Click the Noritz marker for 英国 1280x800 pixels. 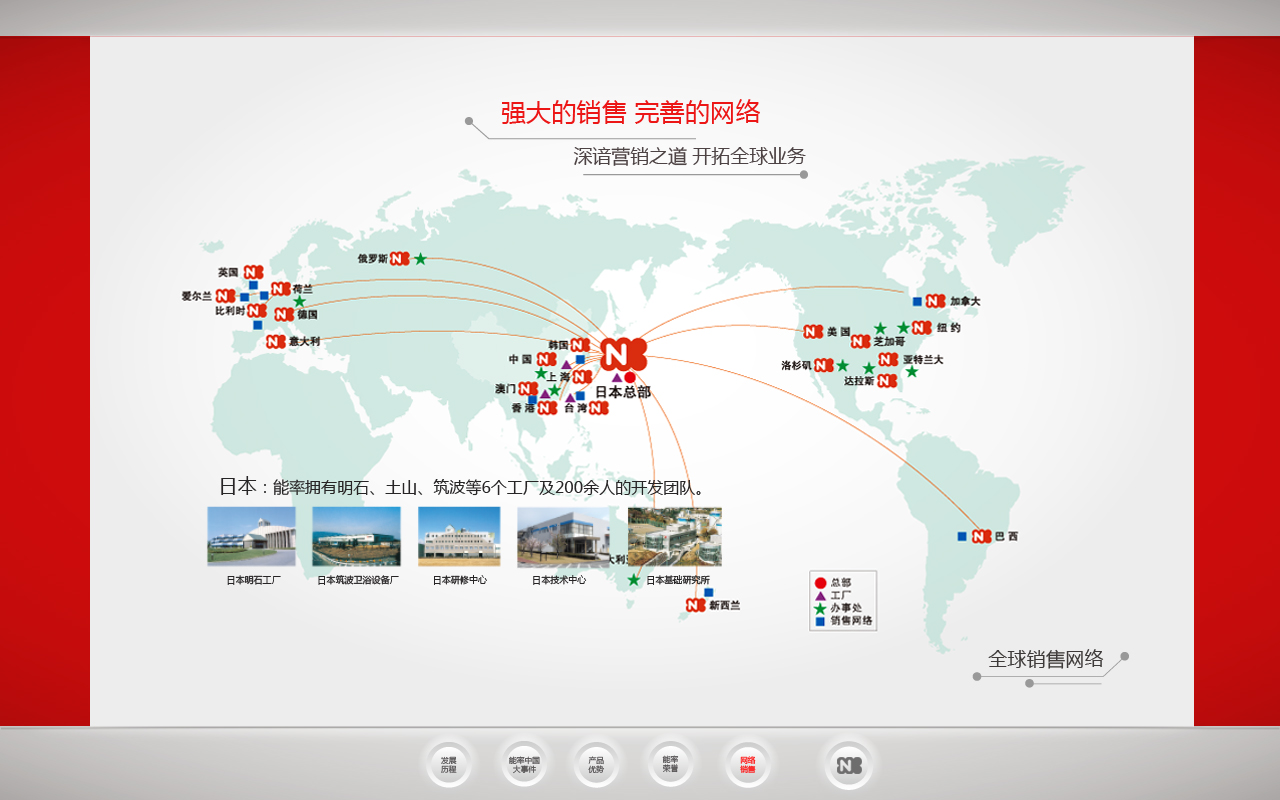(252, 272)
